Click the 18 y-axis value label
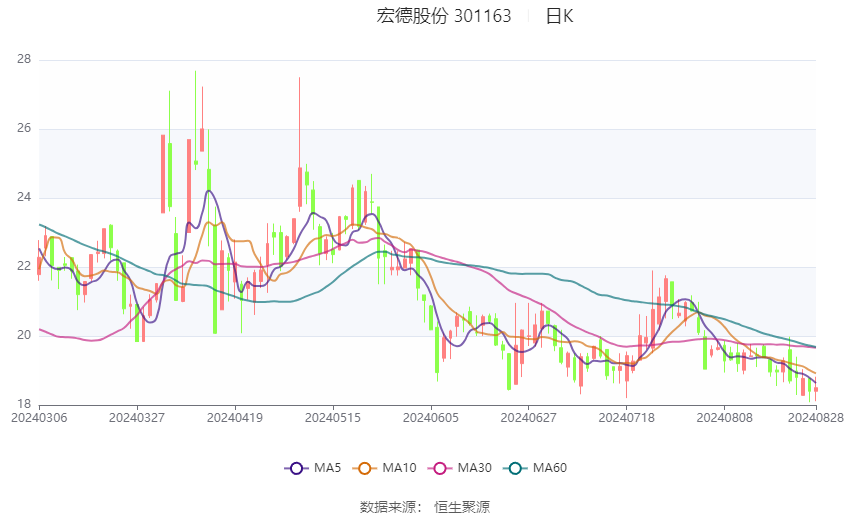The width and height of the screenshot is (850, 517). [x=24, y=404]
